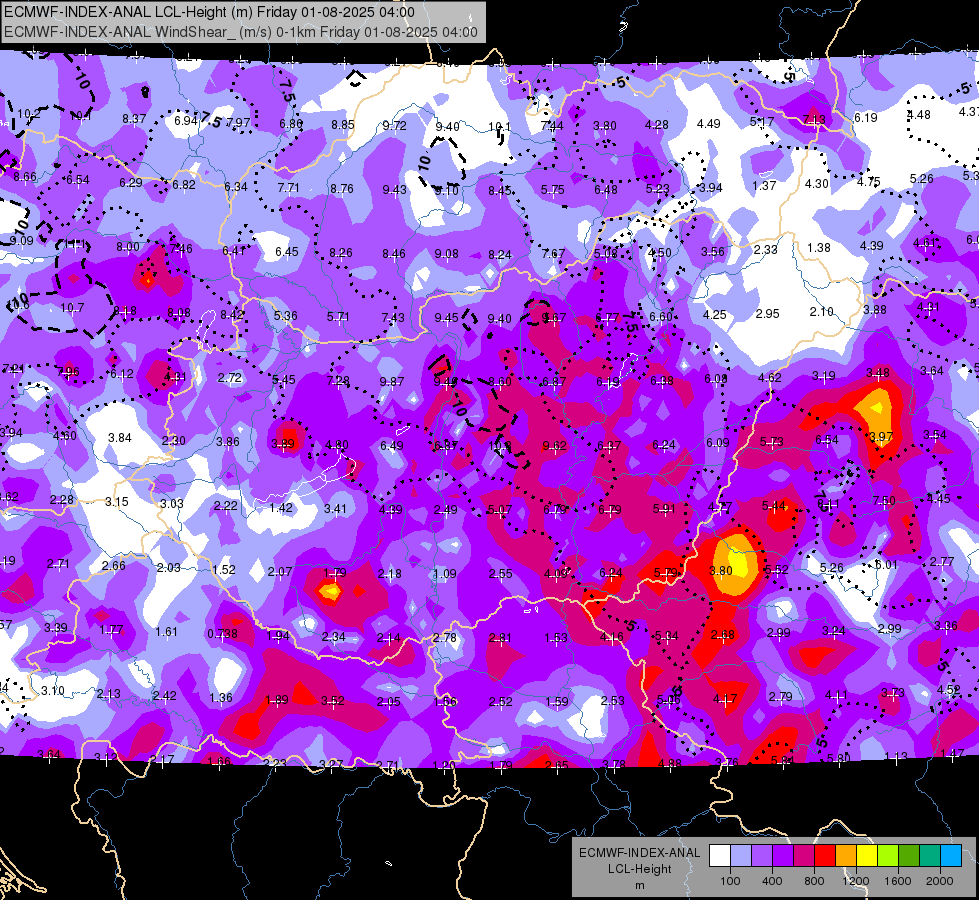Click the grid value '1.61'
Screen dimensions: 979x900
point(166,631)
